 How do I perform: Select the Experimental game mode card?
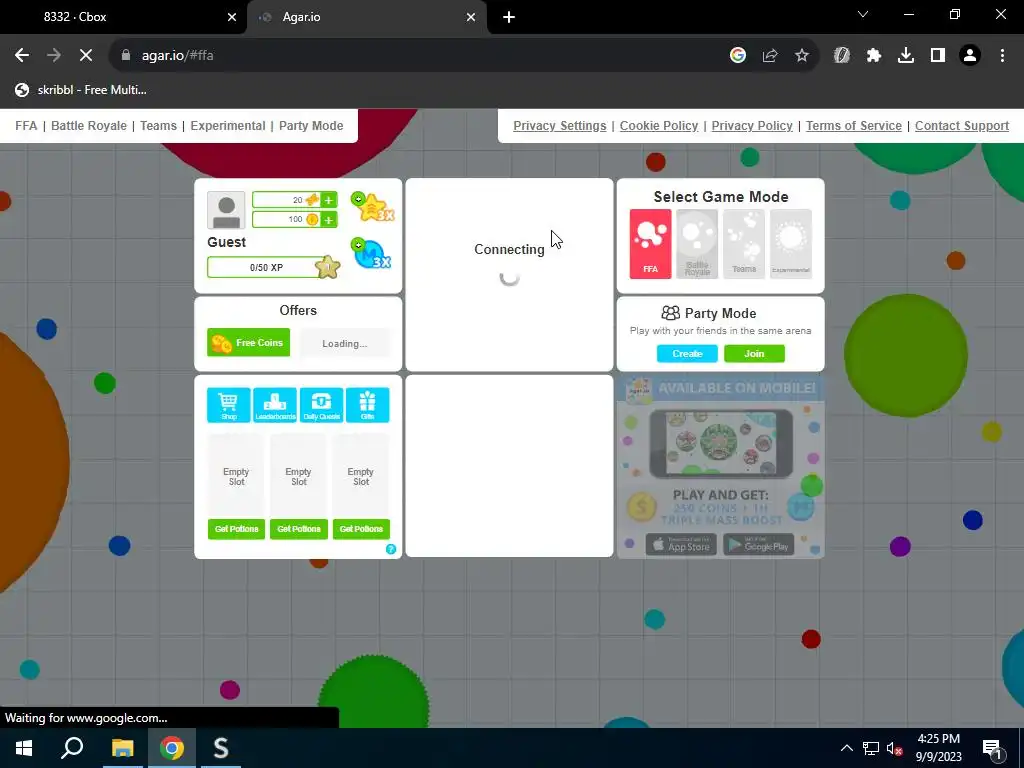point(791,244)
